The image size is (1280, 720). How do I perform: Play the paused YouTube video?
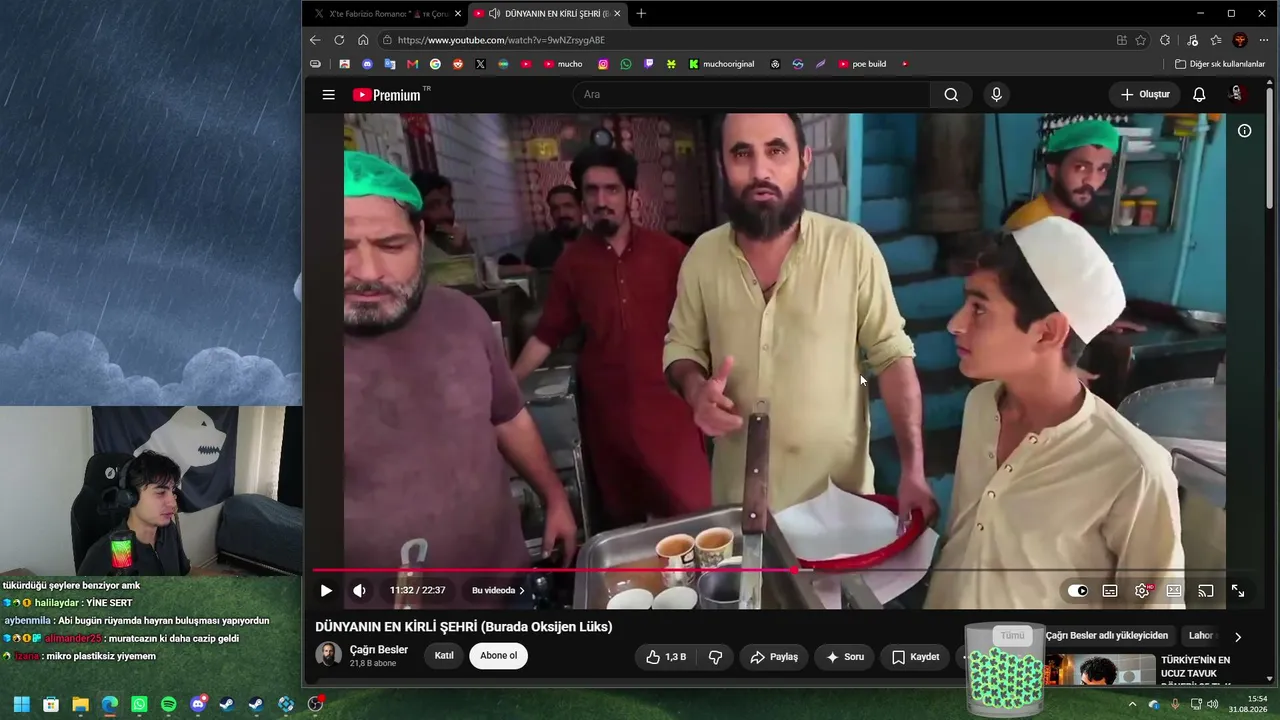pyautogui.click(x=326, y=591)
